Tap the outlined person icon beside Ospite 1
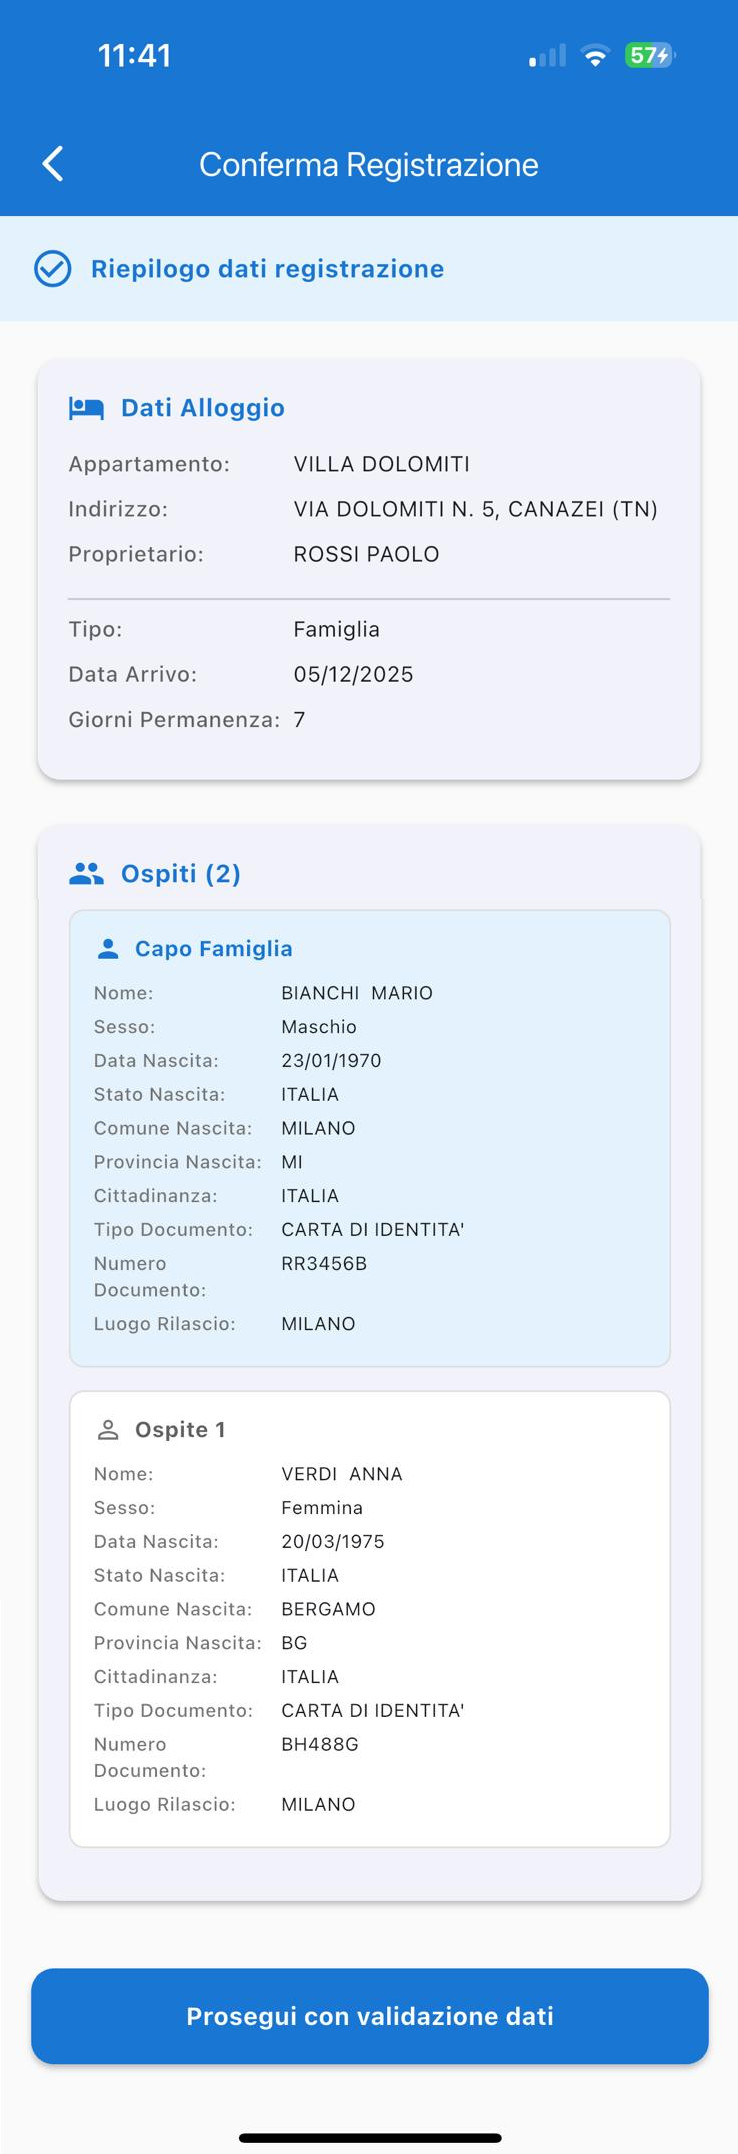The width and height of the screenshot is (738, 2154). pyautogui.click(x=110, y=1428)
